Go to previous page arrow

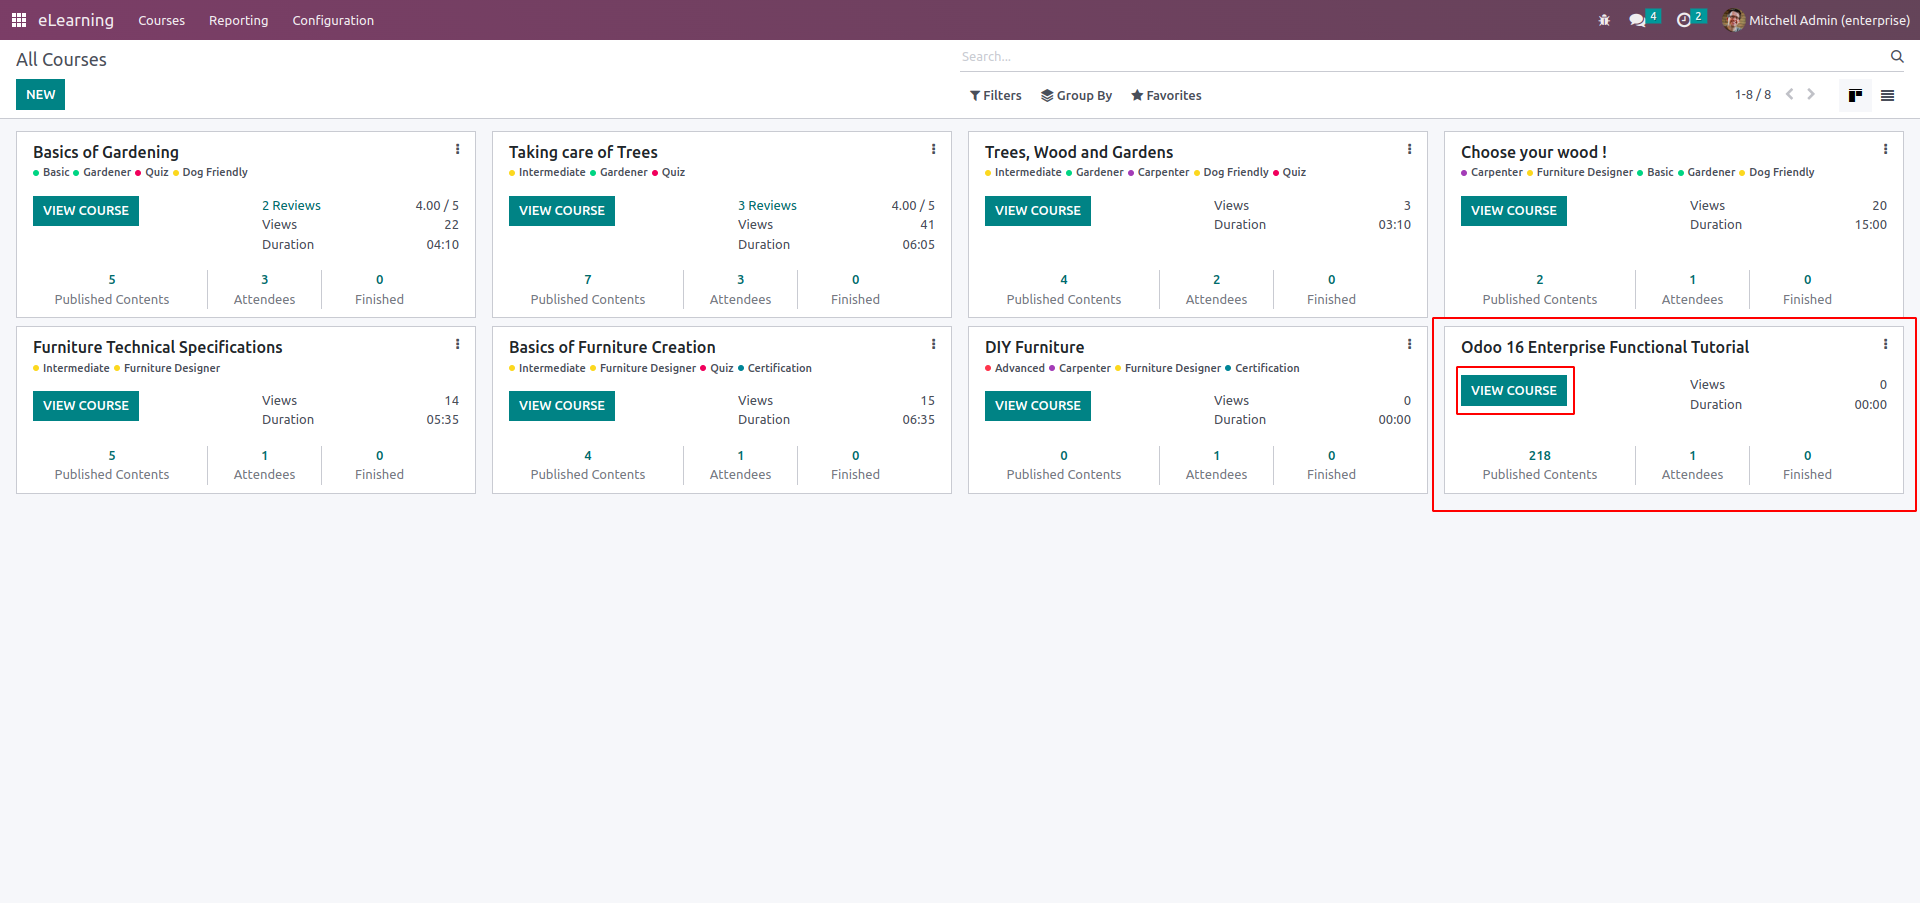[x=1789, y=95]
